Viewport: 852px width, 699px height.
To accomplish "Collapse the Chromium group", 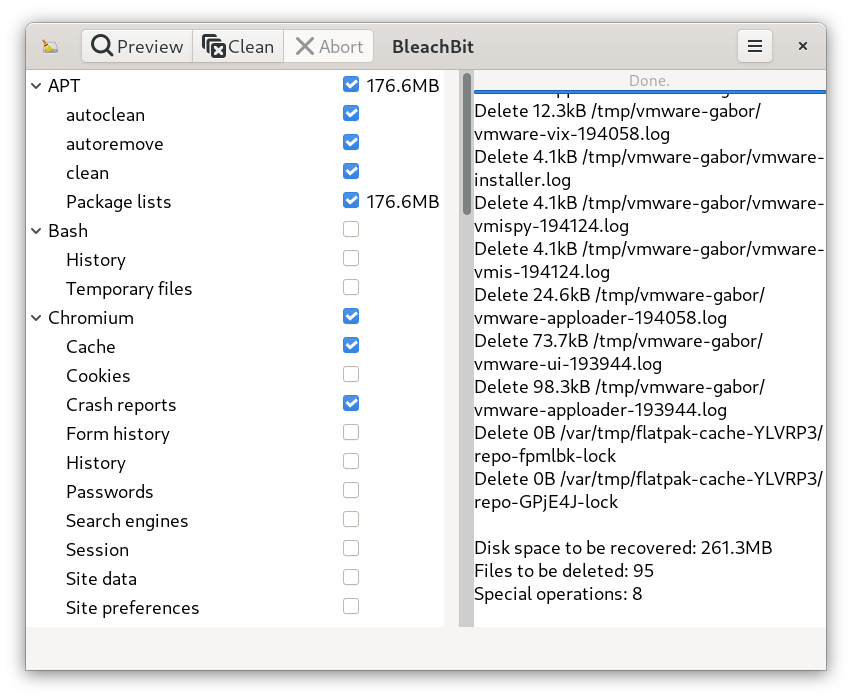I will point(36,318).
